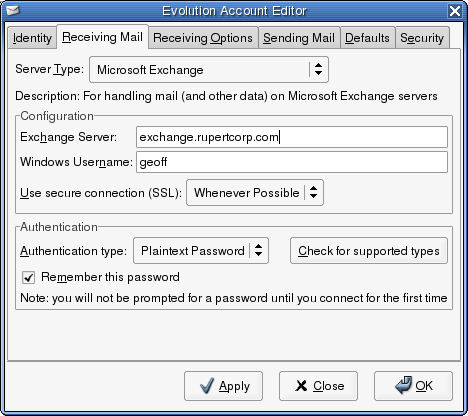Click Check for supported types button
The height and width of the screenshot is (416, 468).
(369, 251)
